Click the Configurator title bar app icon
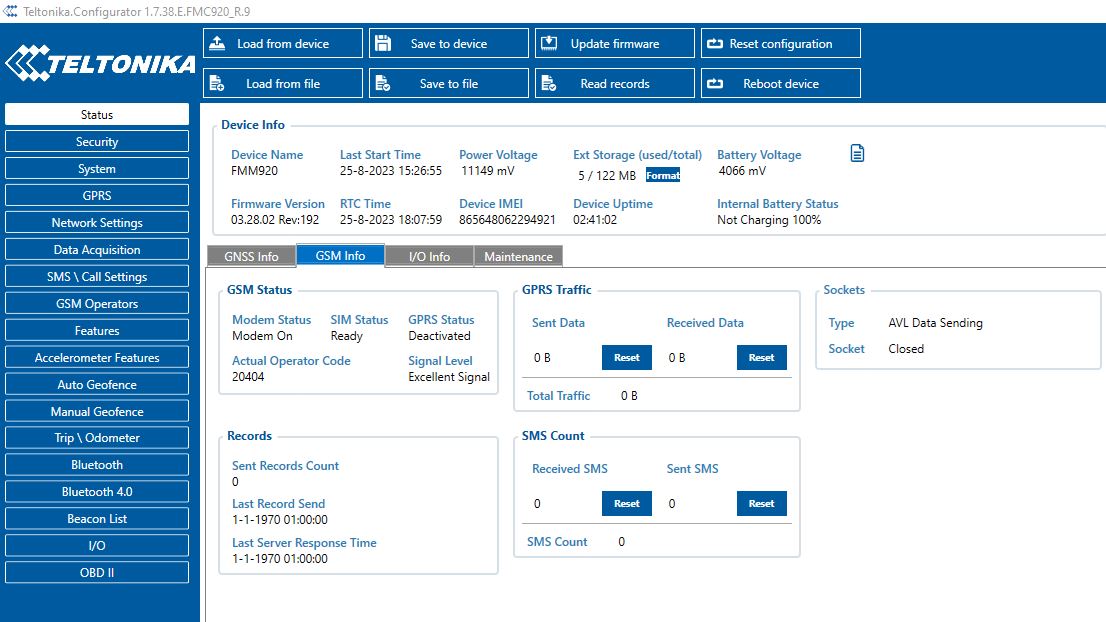This screenshot has width=1106, height=622. (10, 11)
